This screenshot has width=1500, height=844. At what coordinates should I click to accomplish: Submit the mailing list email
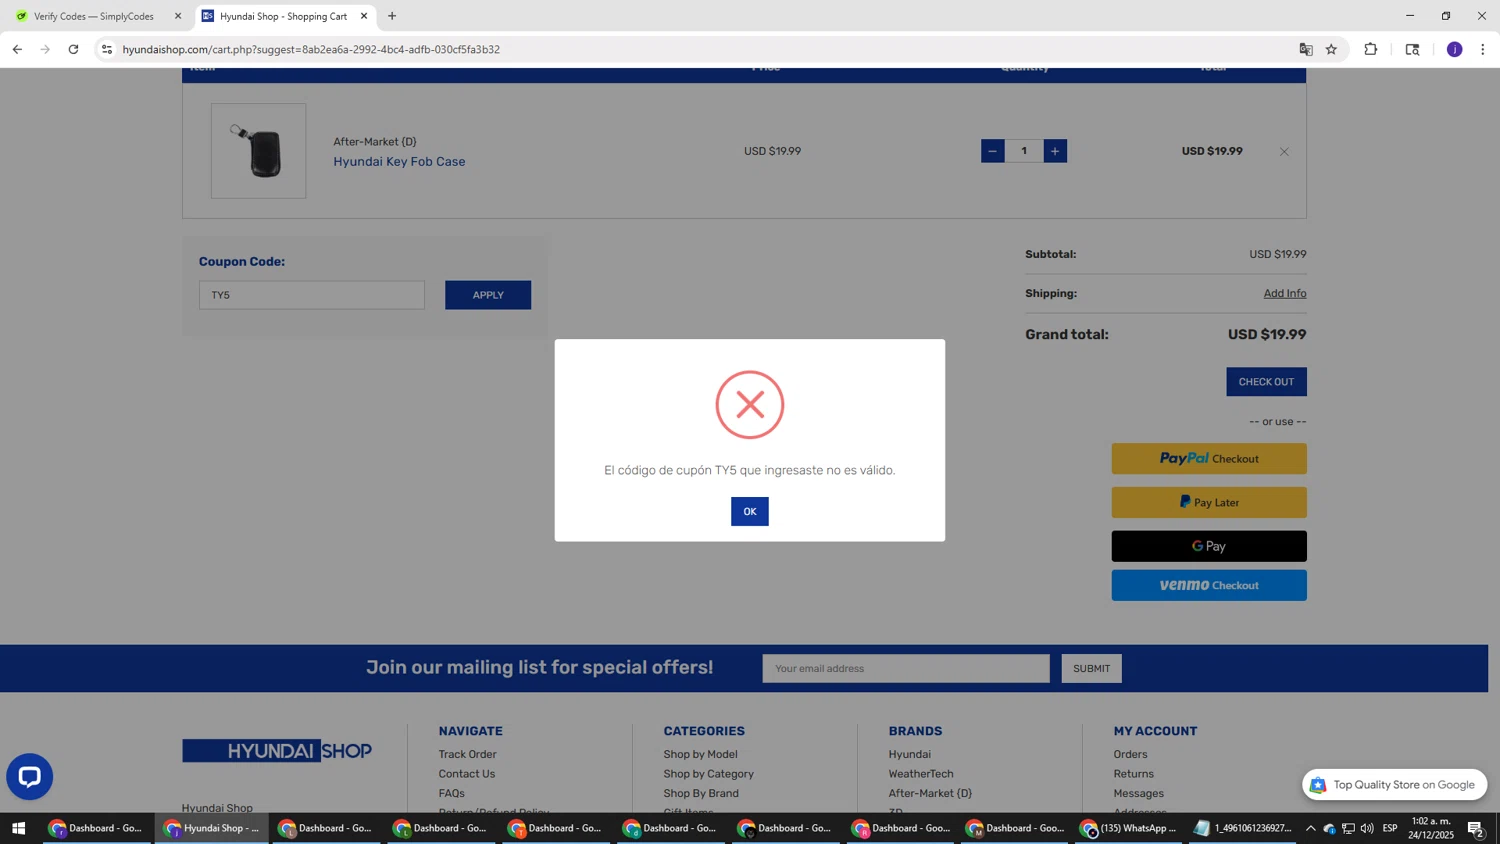coord(1091,668)
